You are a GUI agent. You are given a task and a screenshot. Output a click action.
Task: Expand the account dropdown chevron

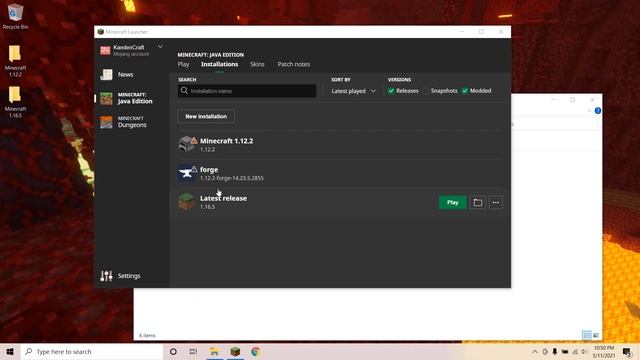tap(160, 47)
